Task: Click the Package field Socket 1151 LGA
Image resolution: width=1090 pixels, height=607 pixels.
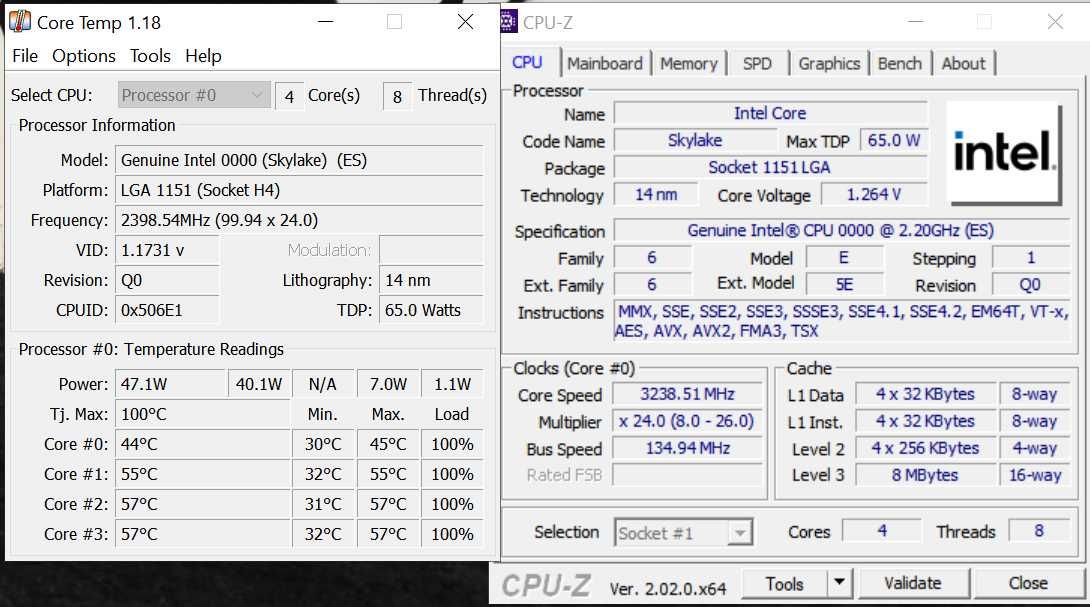Action: click(770, 168)
